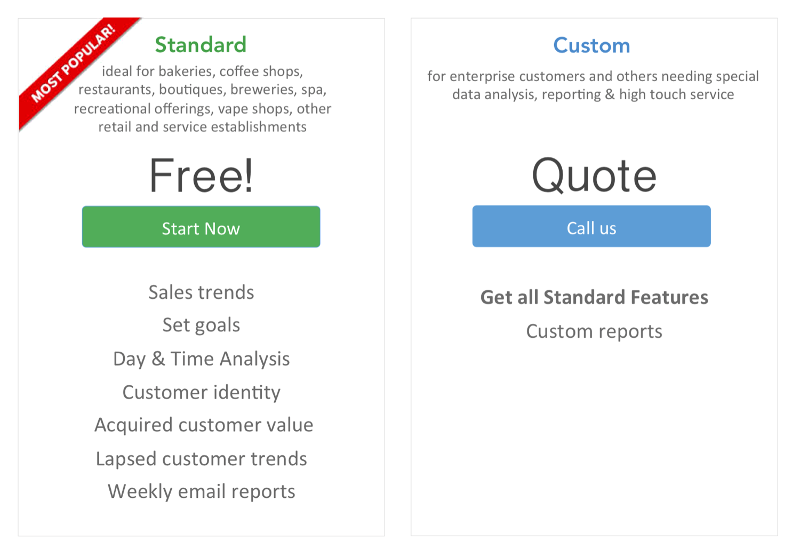Click the Custom reports feature
The image size is (800, 556).
[x=594, y=332]
